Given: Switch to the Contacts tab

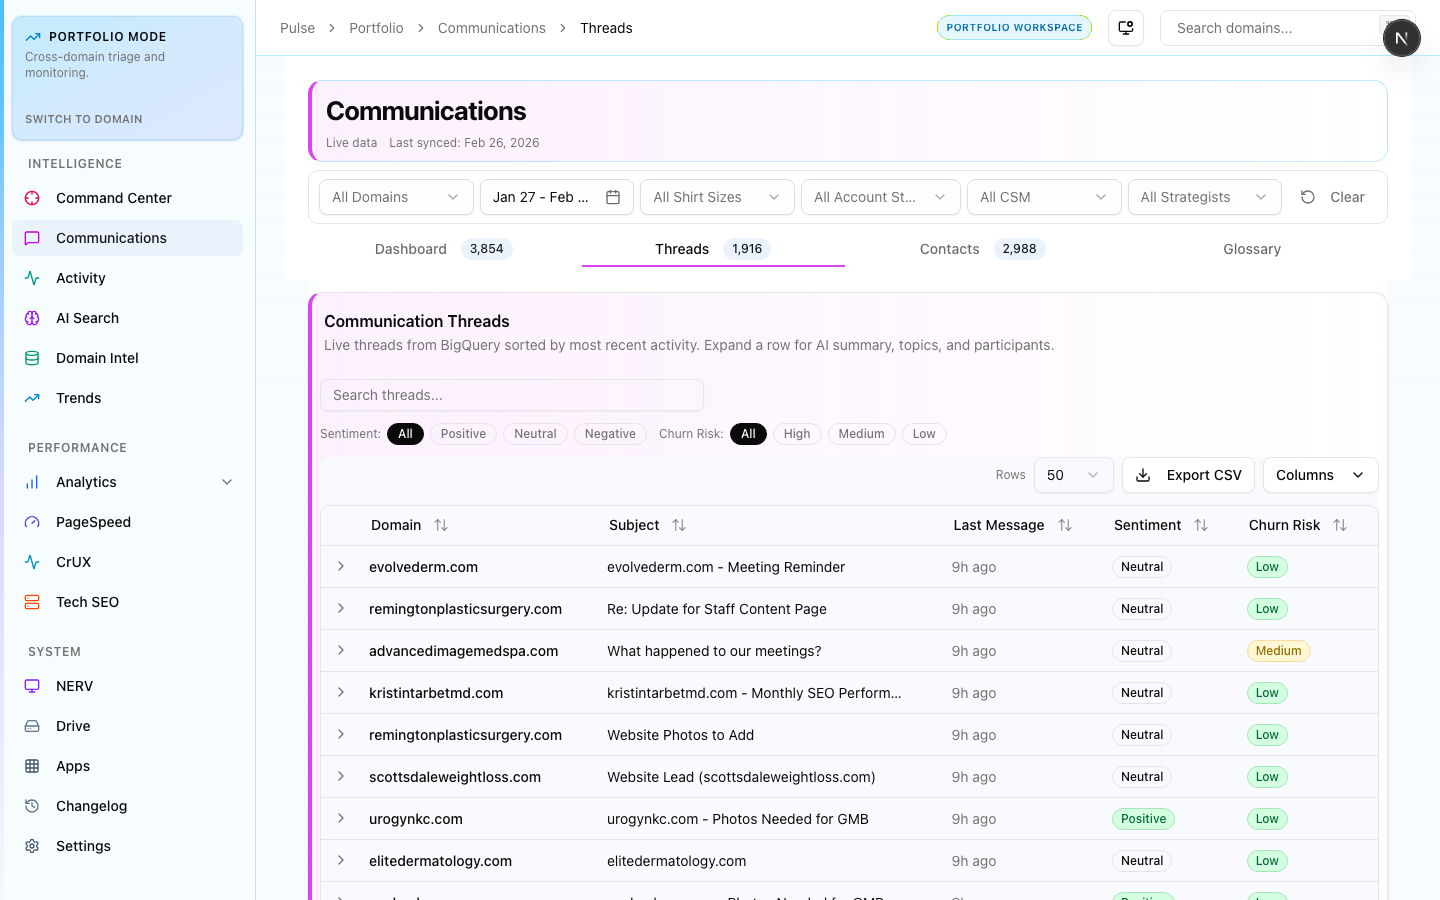Looking at the screenshot, I should click(x=950, y=249).
